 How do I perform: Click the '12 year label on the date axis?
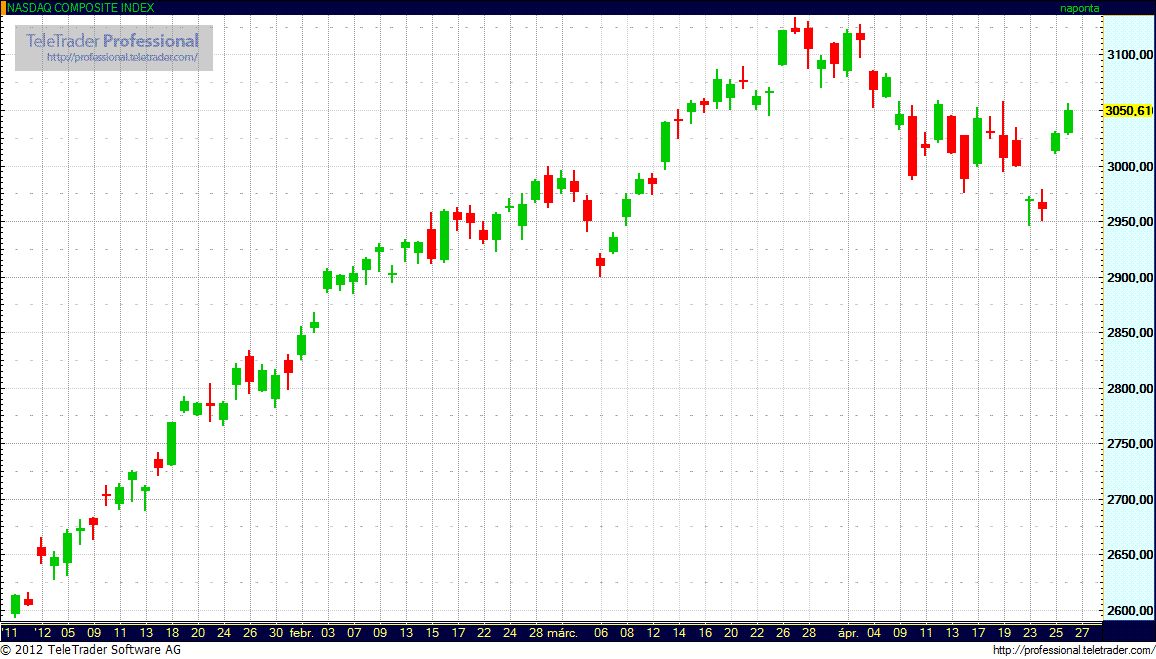42,632
